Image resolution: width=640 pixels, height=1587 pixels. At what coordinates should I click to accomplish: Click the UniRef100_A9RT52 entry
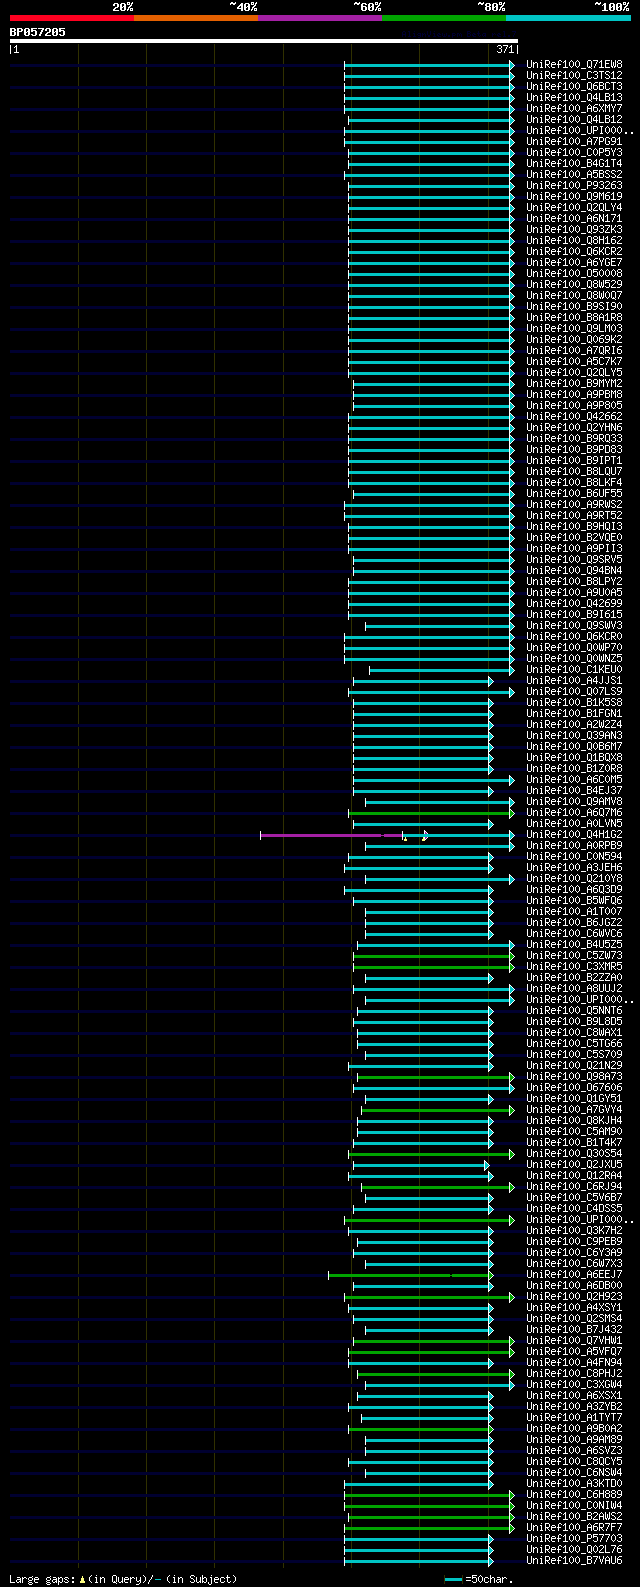574,515
